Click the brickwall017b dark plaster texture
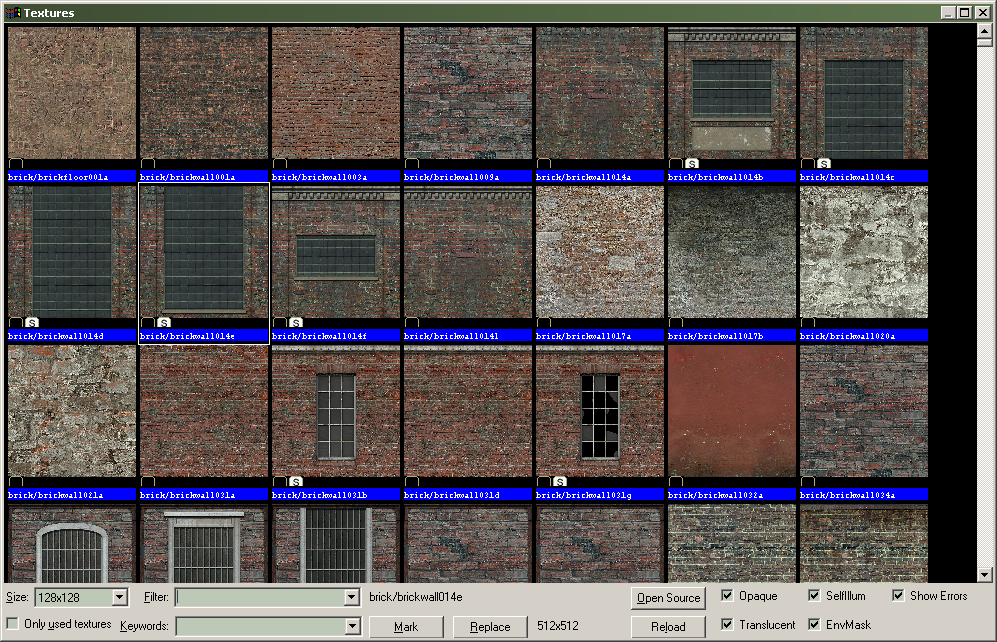 click(731, 252)
